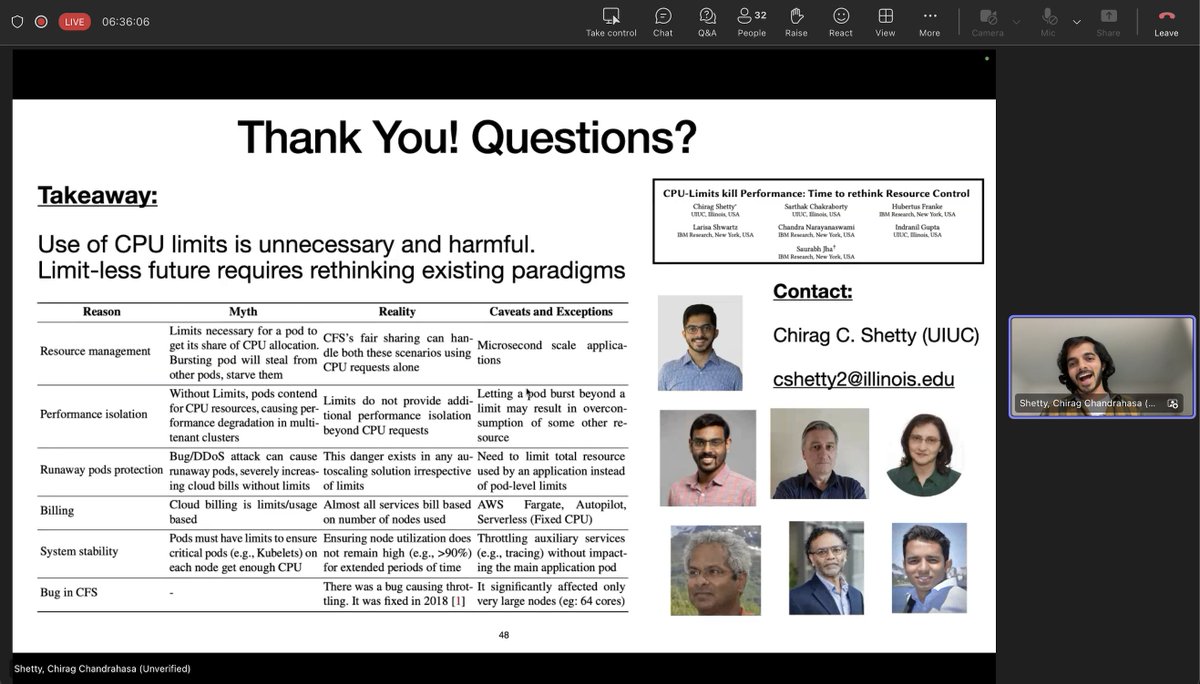Click the meeting timer 06:36:06
Viewport: 1200px width, 684px height.
click(126, 21)
